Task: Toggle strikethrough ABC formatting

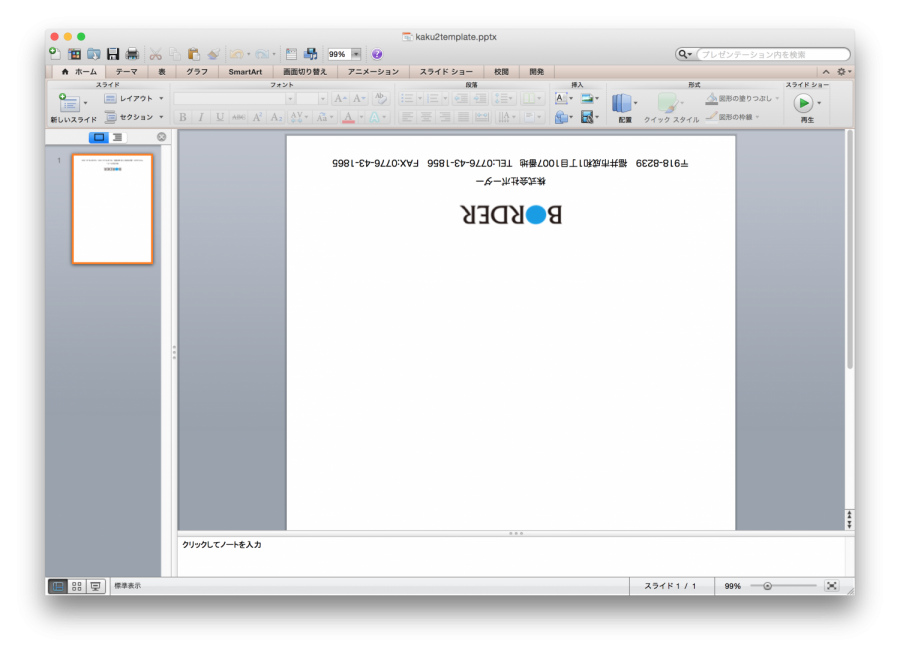Action: point(239,117)
